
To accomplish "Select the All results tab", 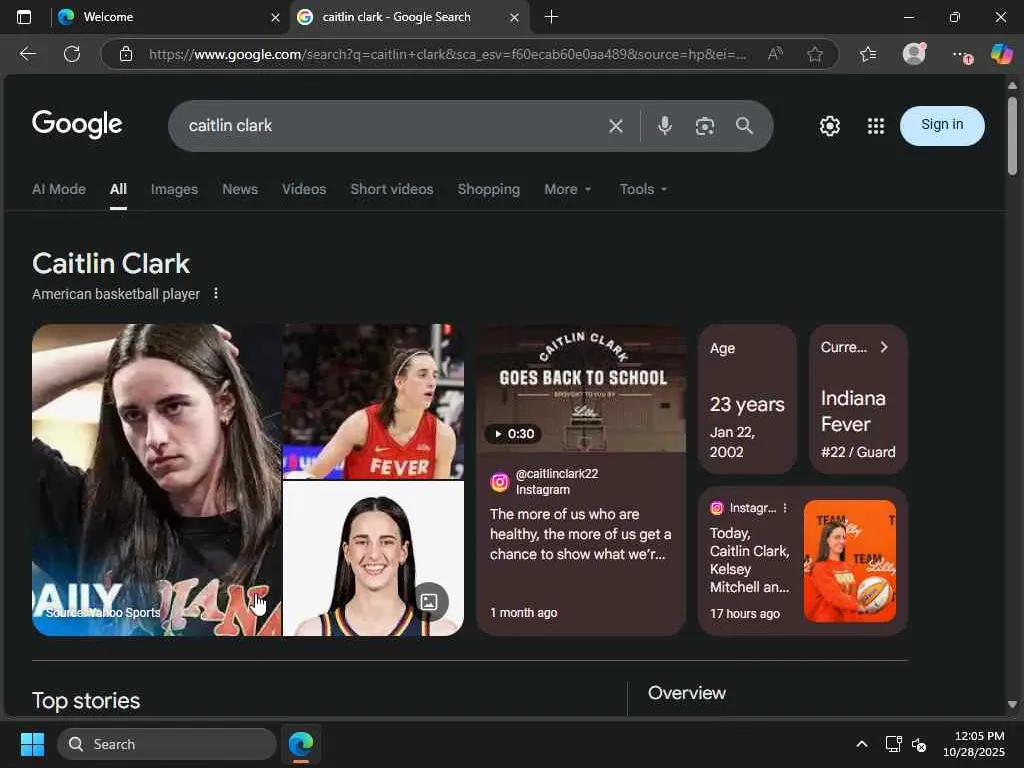I will [118, 189].
